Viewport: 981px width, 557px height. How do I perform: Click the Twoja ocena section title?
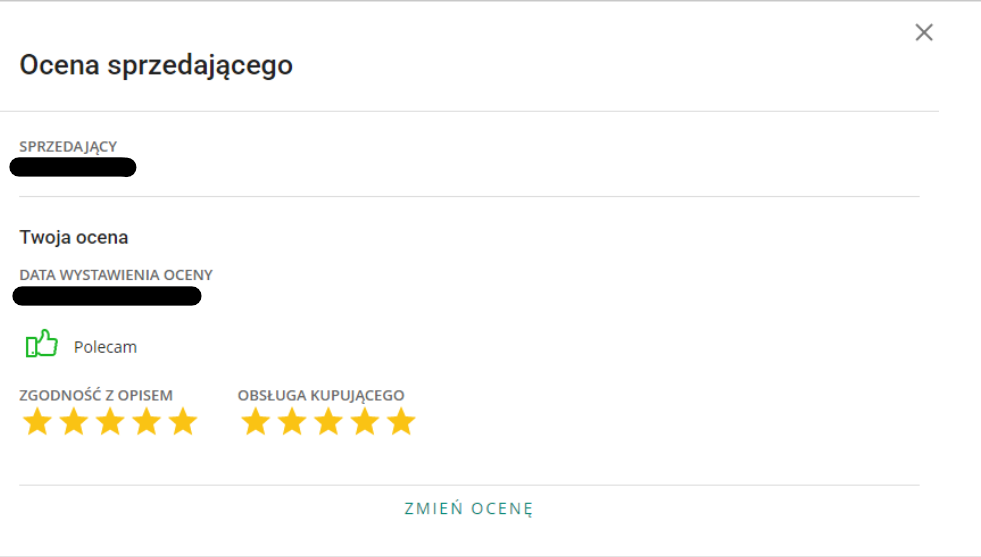[x=74, y=238]
